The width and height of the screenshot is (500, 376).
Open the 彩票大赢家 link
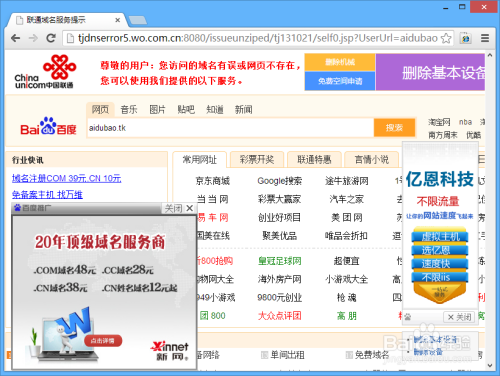pyautogui.click(x=280, y=199)
